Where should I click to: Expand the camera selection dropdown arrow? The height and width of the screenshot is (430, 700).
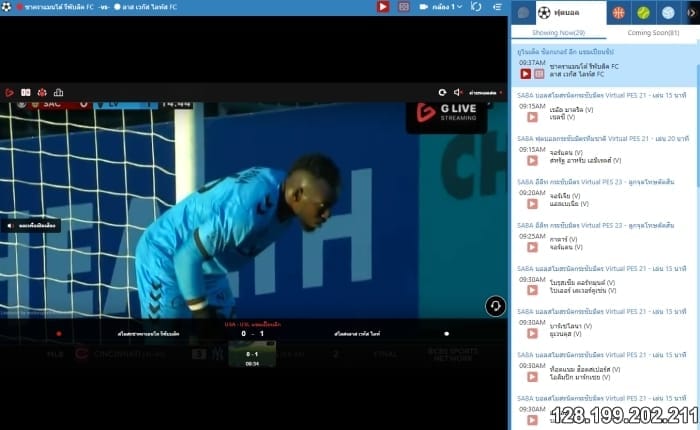(x=459, y=7)
